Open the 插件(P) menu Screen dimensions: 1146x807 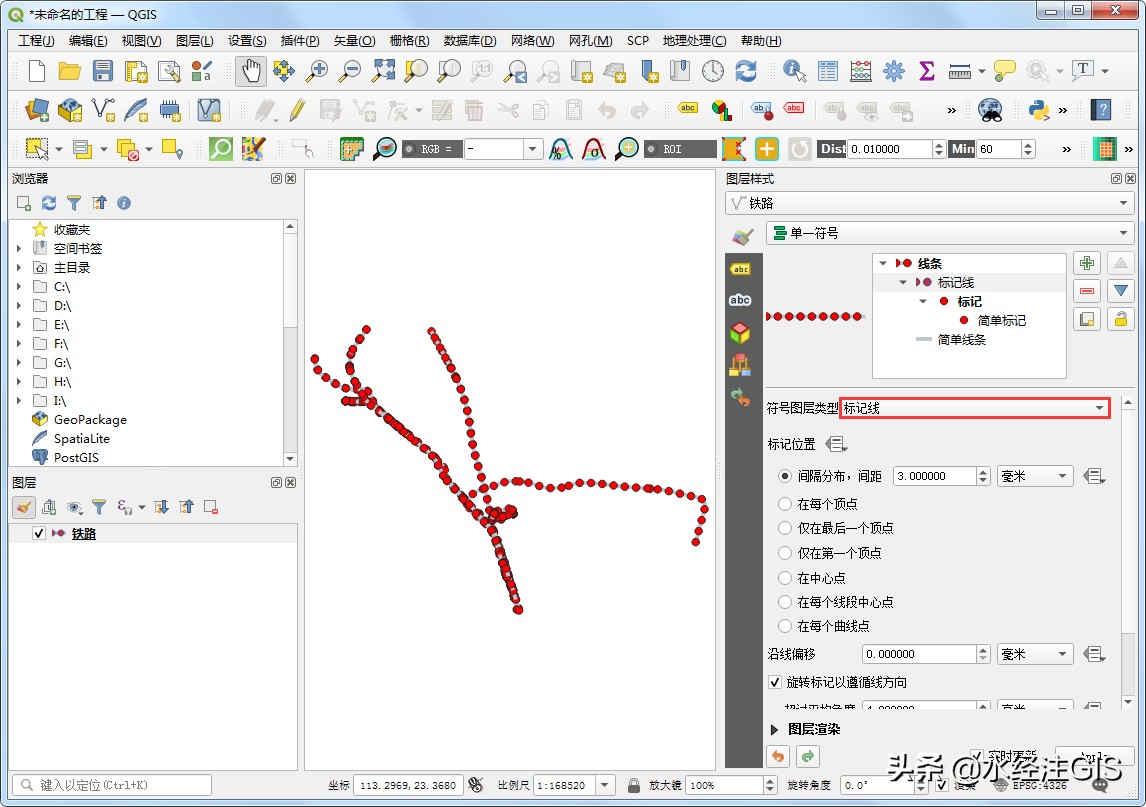[x=300, y=41]
